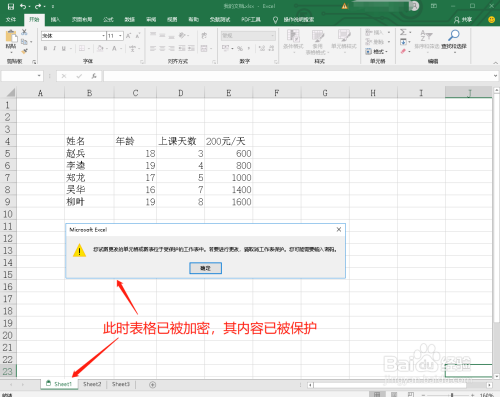Click the Cut scissors icon
The image size is (500, 397).
(24, 32)
